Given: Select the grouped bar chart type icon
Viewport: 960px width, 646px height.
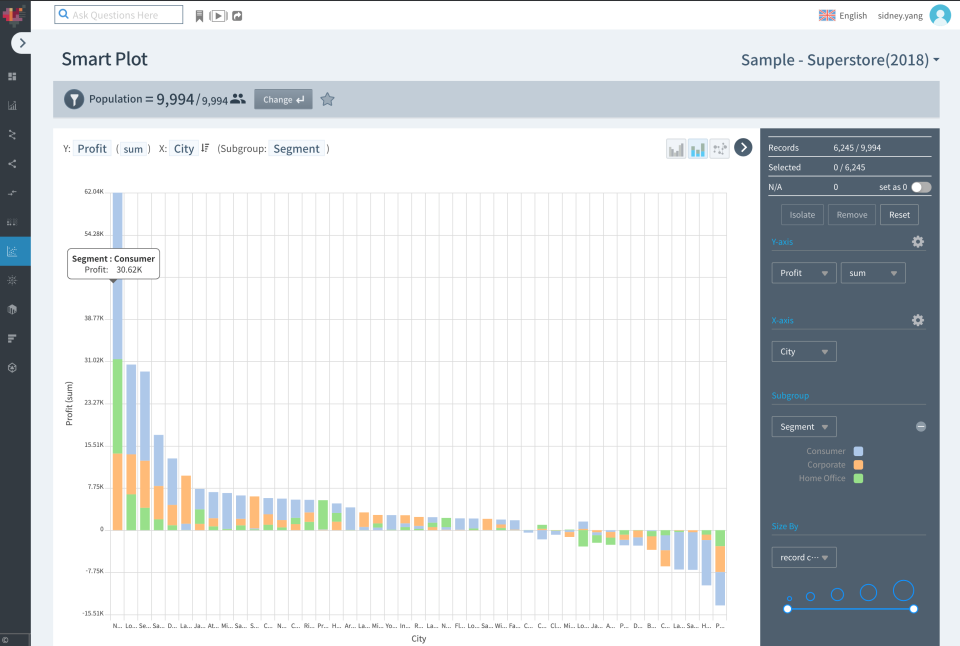Looking at the screenshot, I should 676,148.
